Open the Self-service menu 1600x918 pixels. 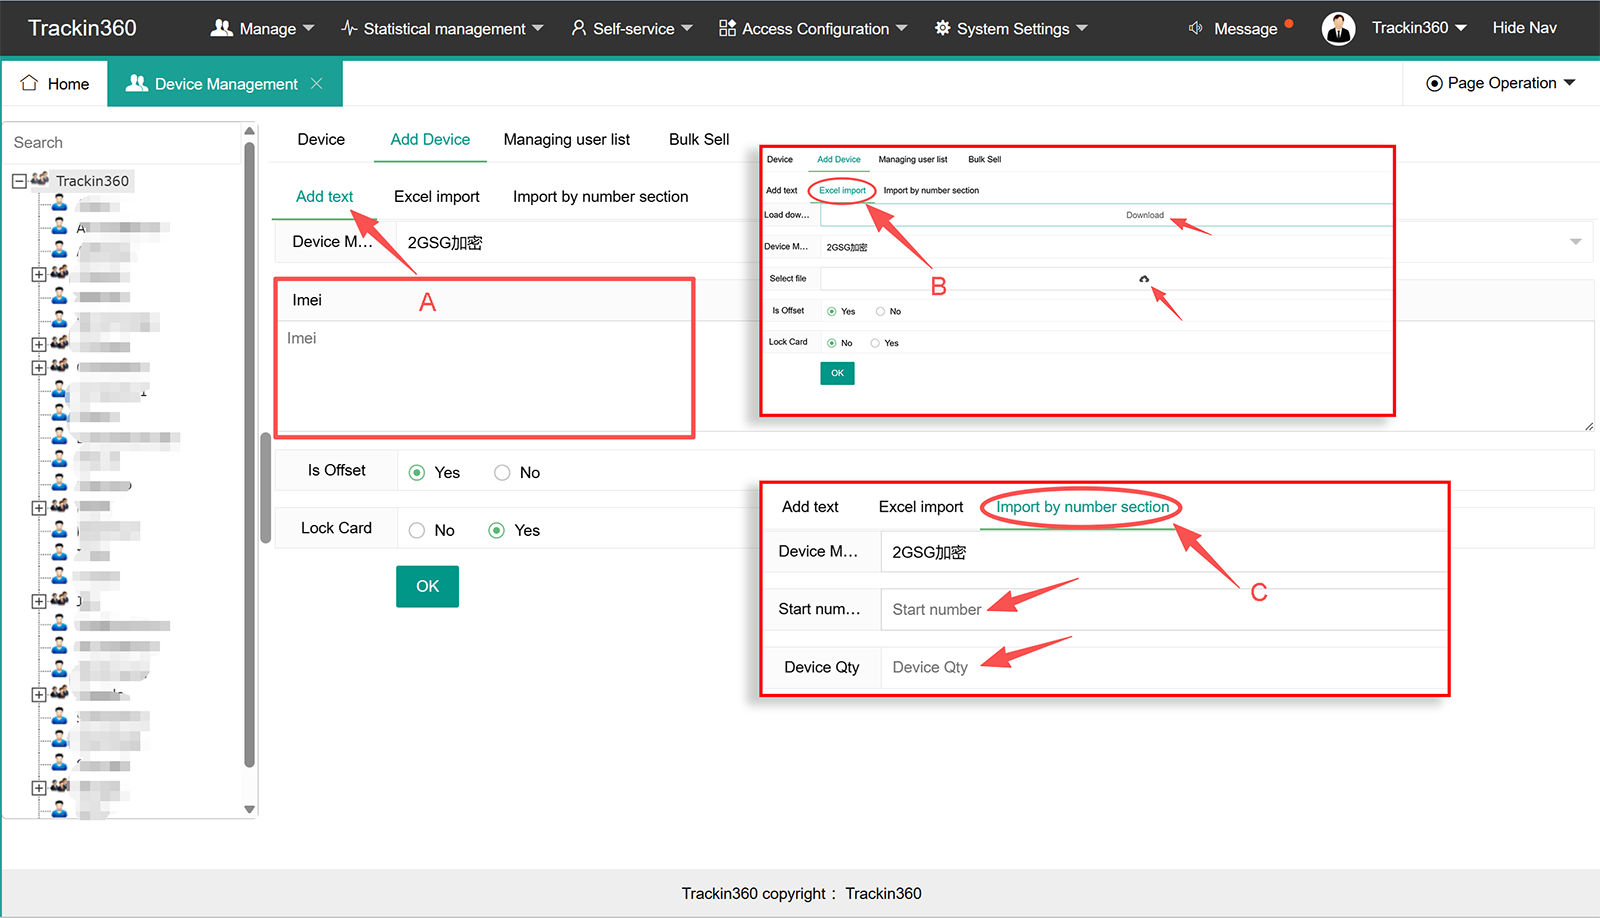pyautogui.click(x=632, y=28)
